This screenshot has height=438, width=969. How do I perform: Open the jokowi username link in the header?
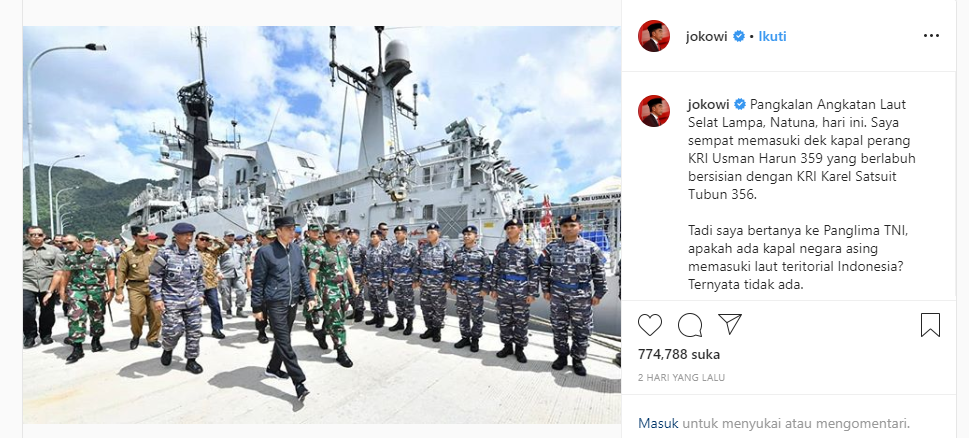(x=707, y=36)
